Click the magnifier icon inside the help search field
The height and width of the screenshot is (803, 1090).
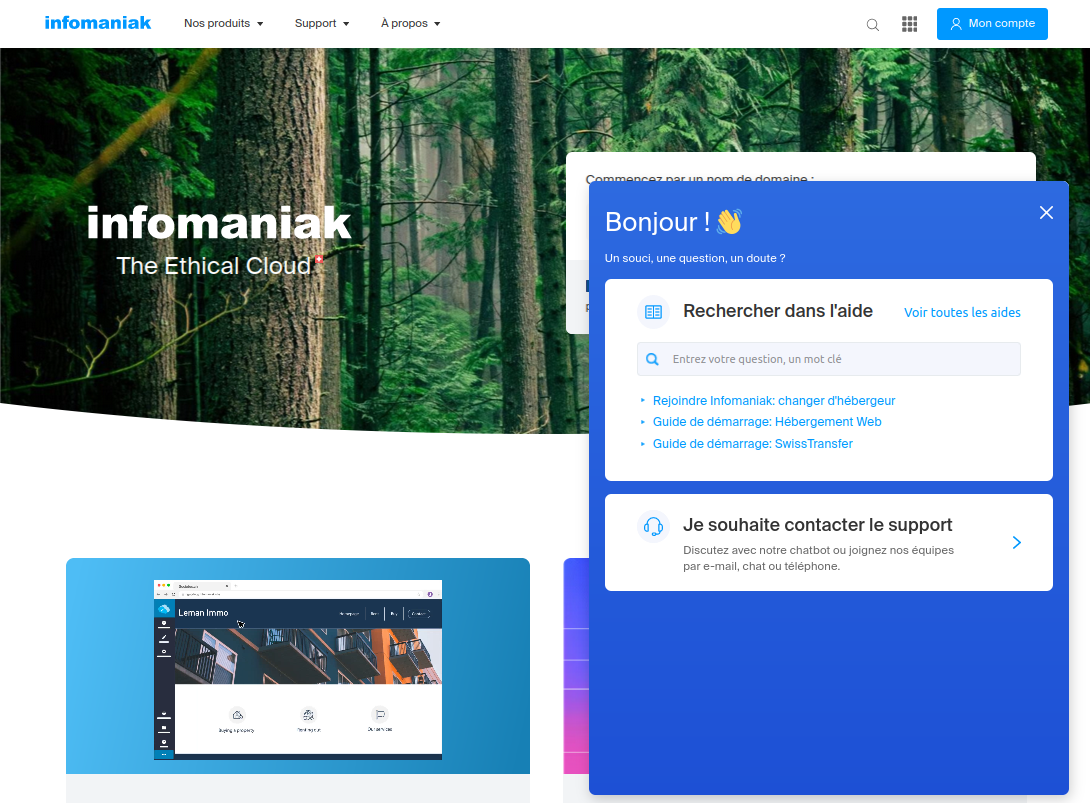tap(653, 359)
